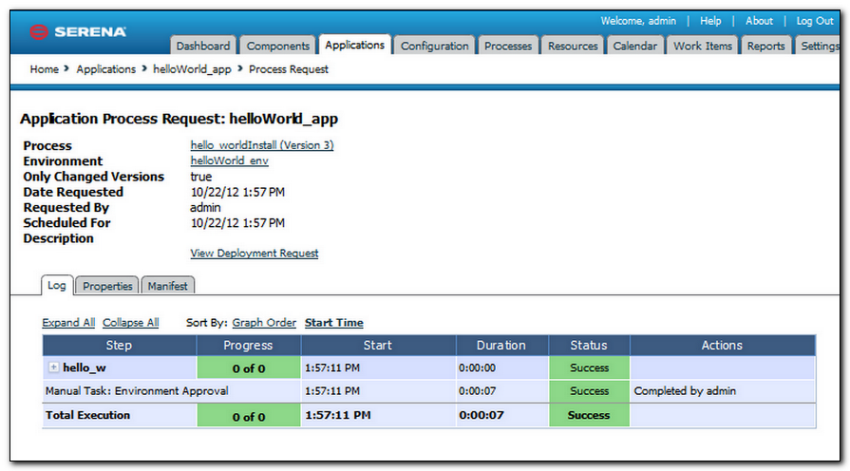The image size is (850, 471).
Task: Click Total Execution progress bar 0 of 0
Action: (x=249, y=416)
